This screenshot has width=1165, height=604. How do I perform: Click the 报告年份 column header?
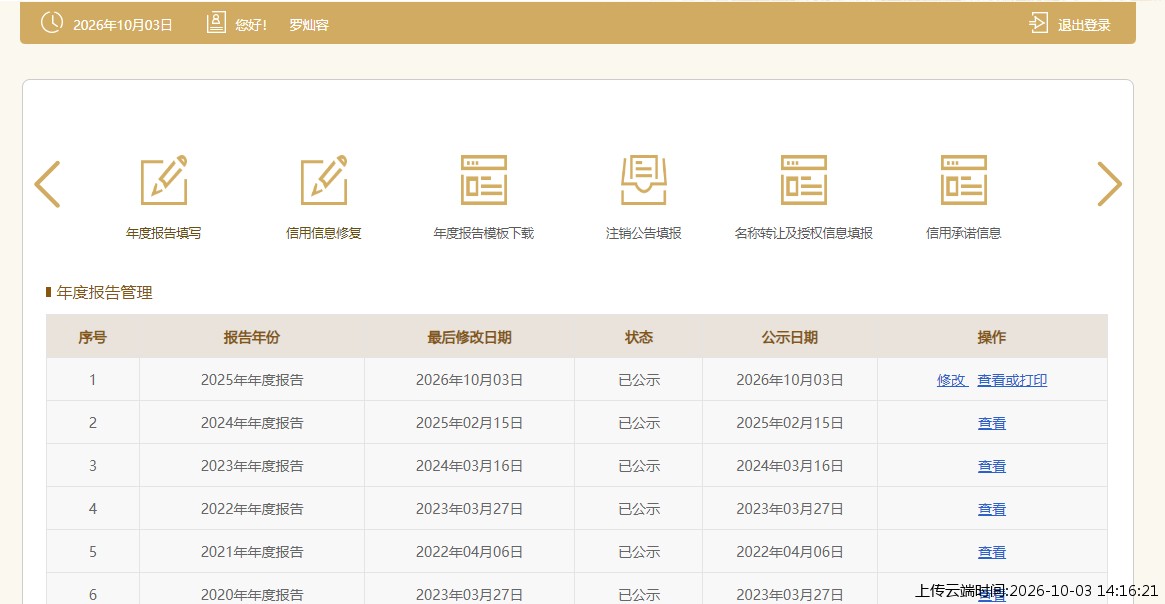coord(252,337)
